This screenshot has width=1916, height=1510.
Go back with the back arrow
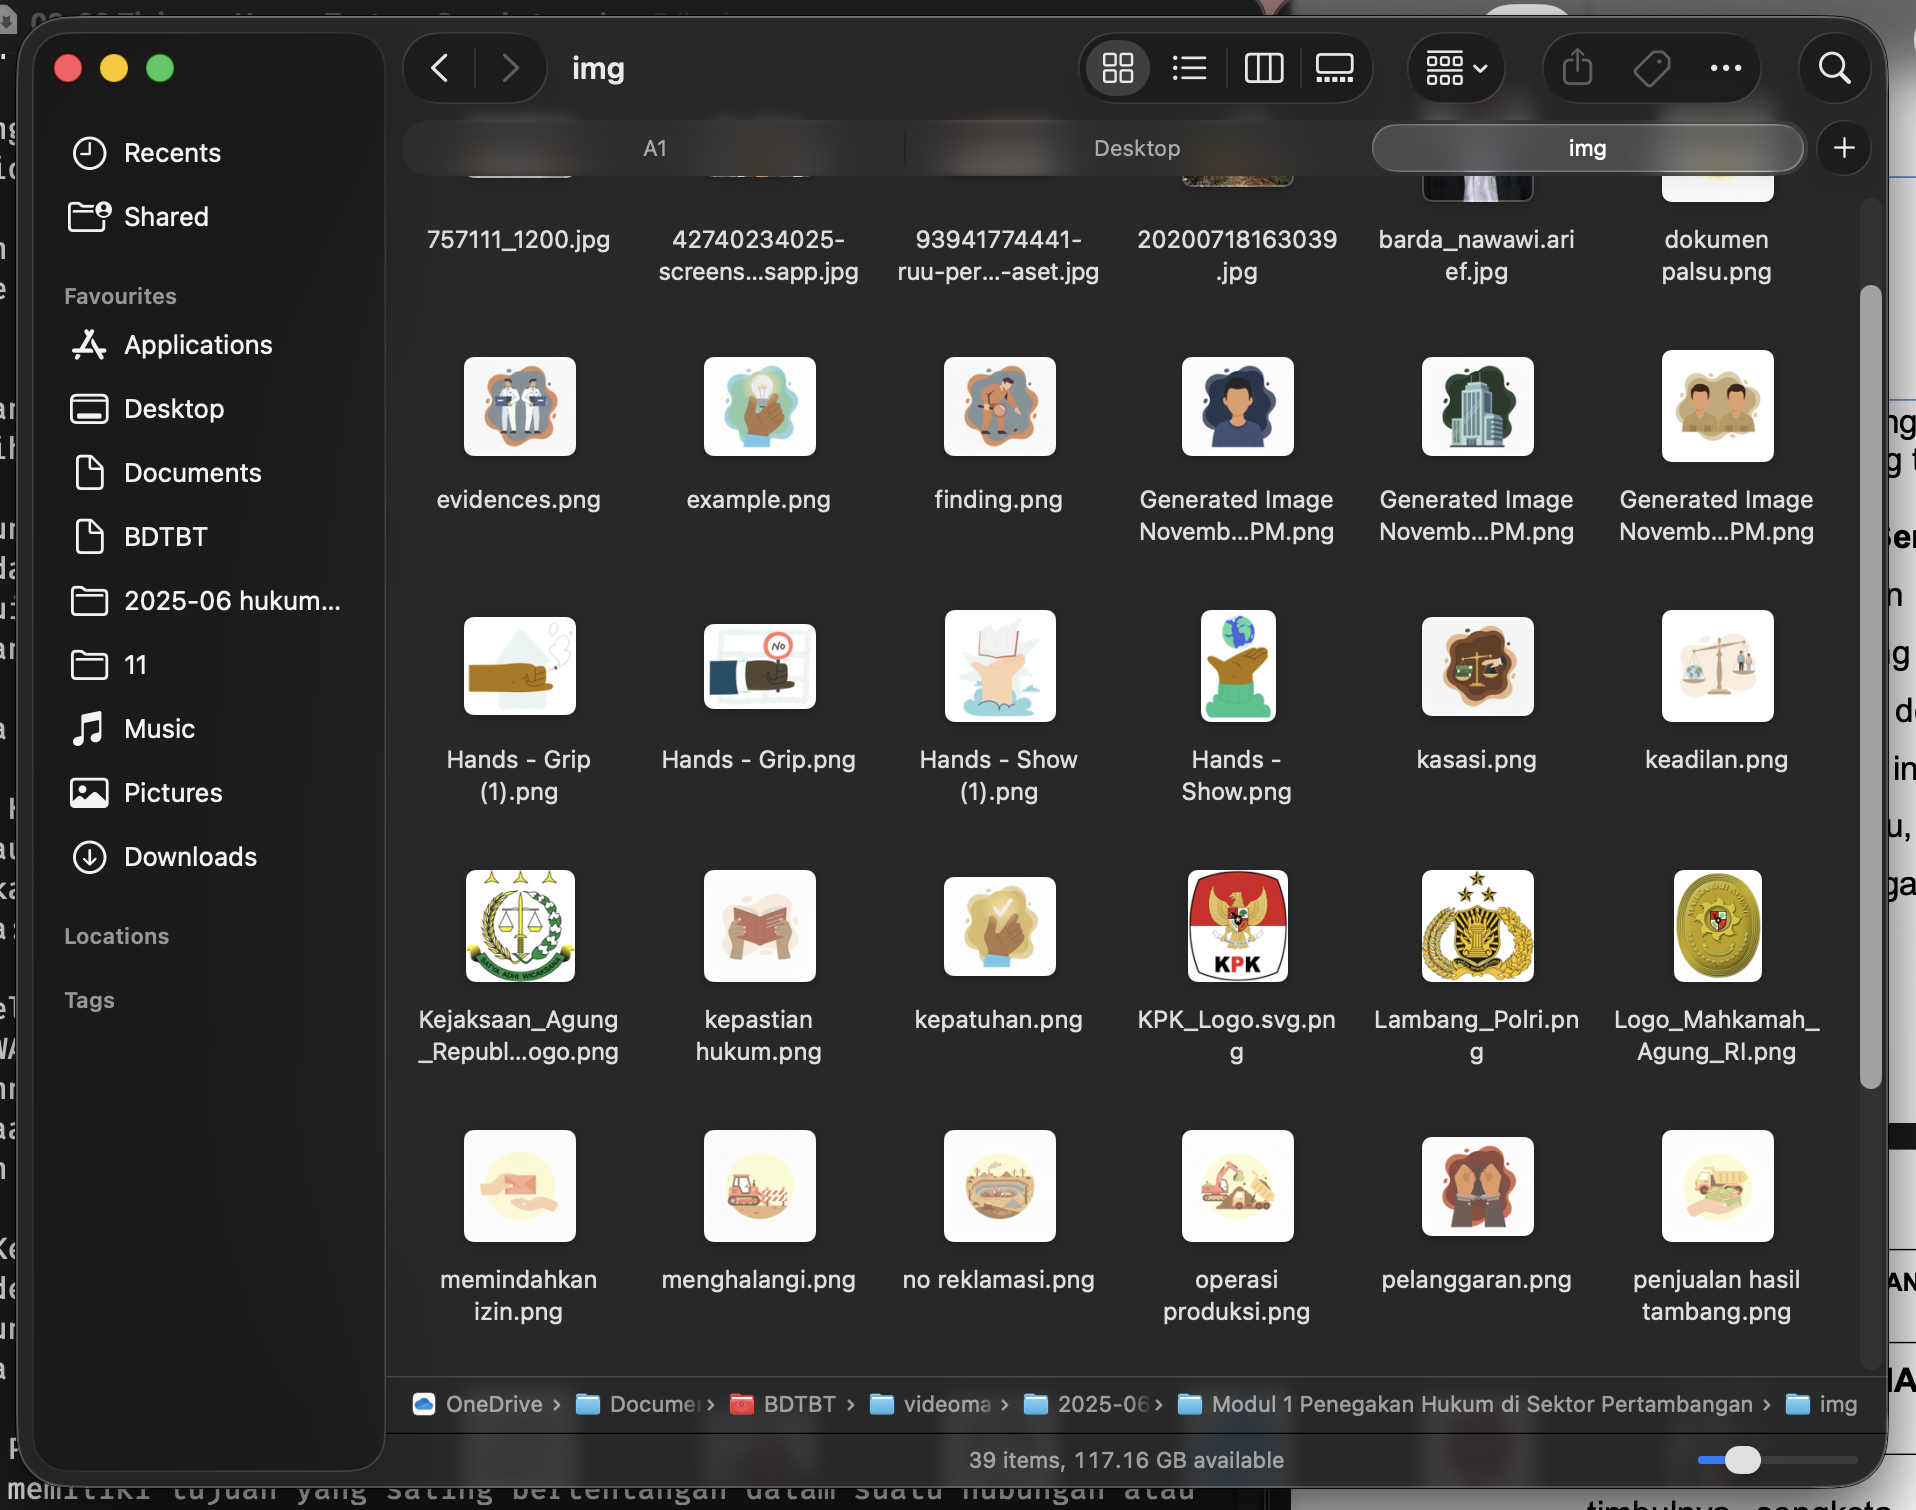[440, 68]
